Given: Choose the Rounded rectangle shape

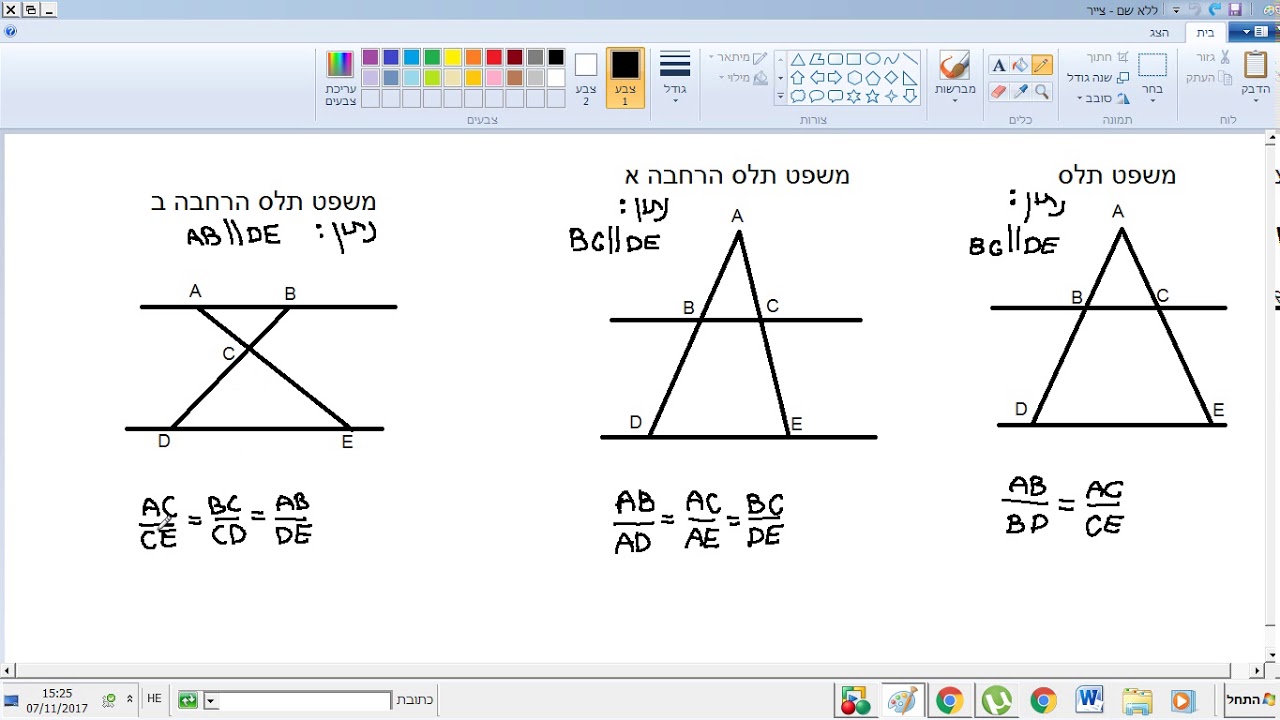Looking at the screenshot, I should [x=835, y=59].
